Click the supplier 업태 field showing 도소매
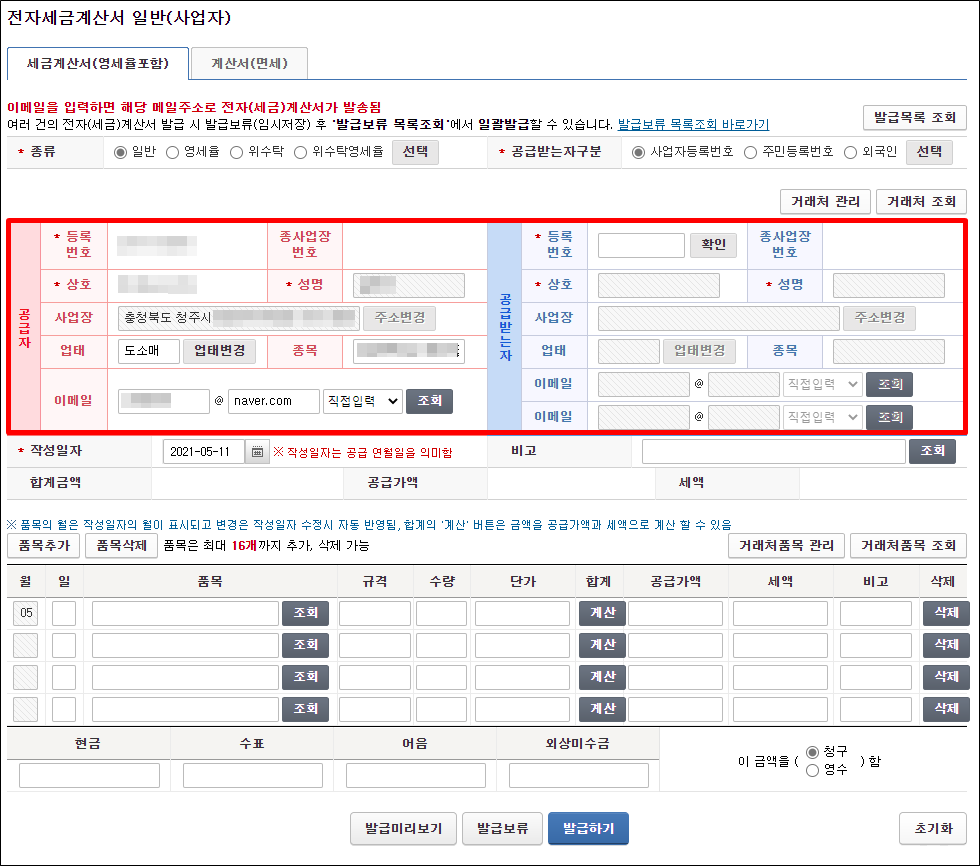 (149, 351)
